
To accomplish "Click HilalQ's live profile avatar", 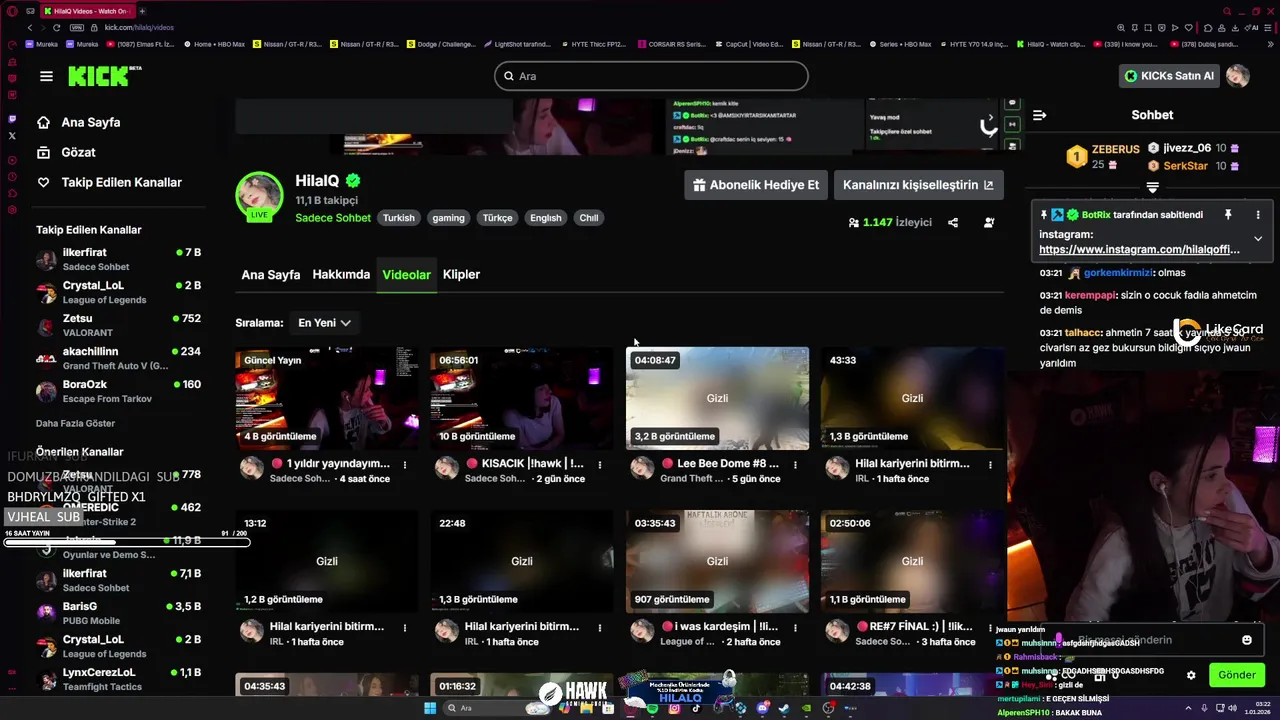I will click(259, 196).
